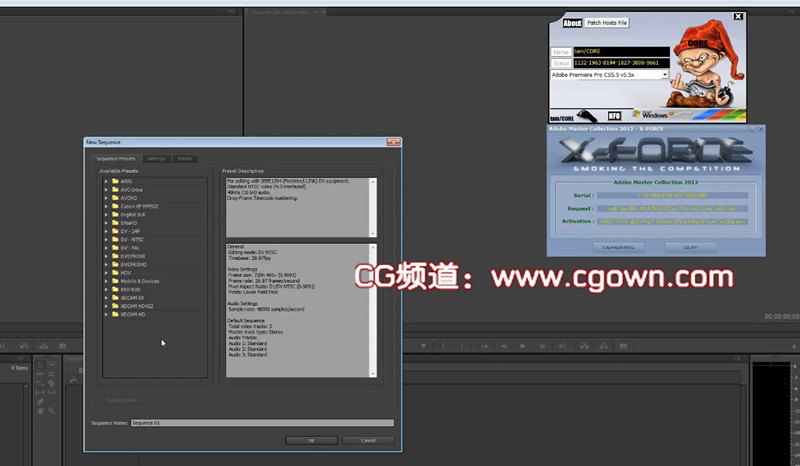Click the Lift button in Program monitor
This screenshot has width=800, height=466.
tap(585, 346)
